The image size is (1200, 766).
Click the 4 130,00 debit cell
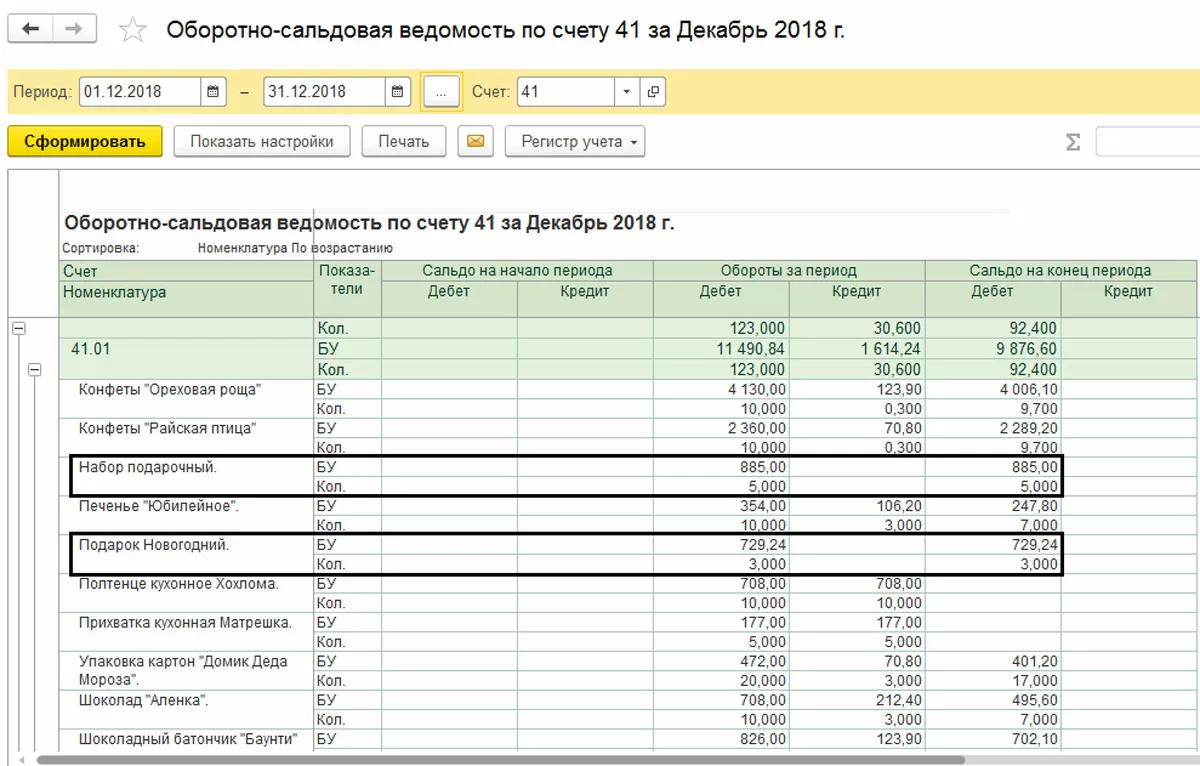[x=721, y=390]
